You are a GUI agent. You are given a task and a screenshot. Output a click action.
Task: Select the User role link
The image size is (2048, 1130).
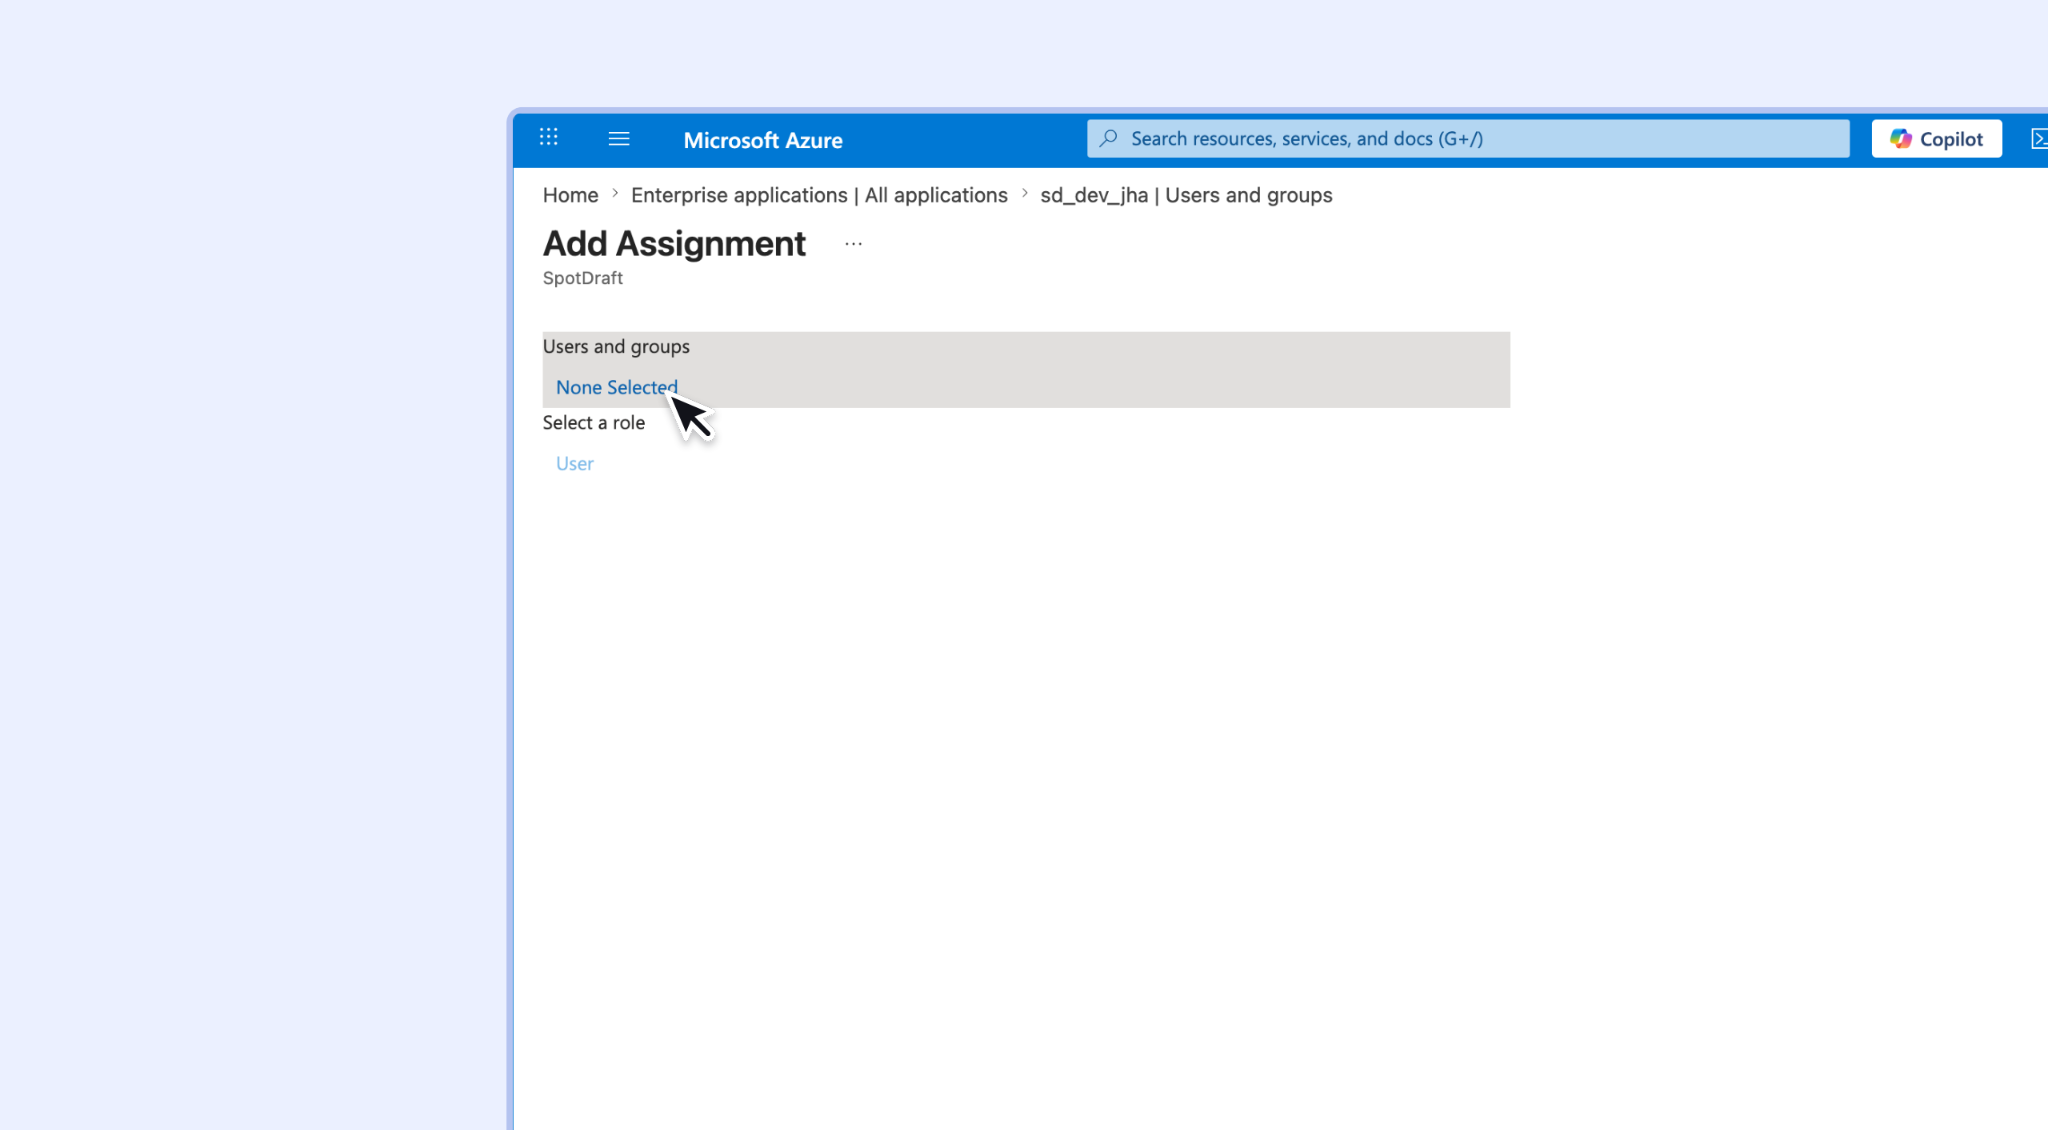coord(575,463)
